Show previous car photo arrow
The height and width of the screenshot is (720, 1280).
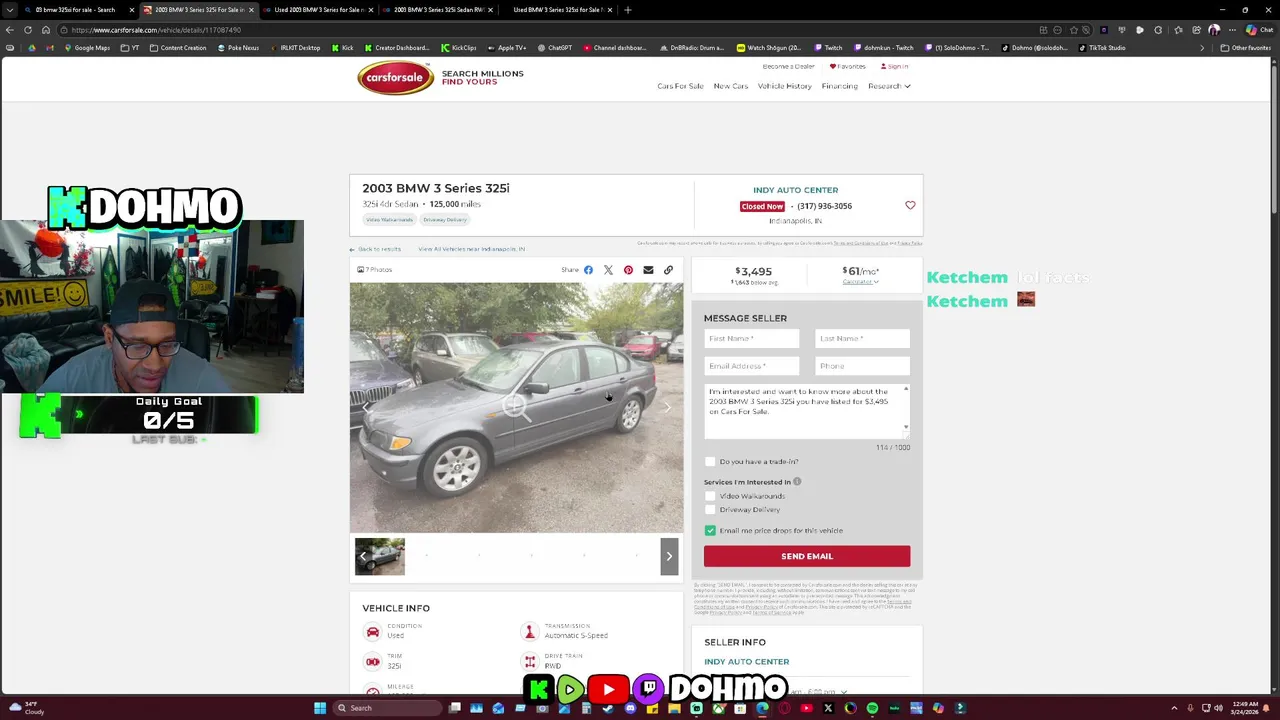[x=366, y=407]
